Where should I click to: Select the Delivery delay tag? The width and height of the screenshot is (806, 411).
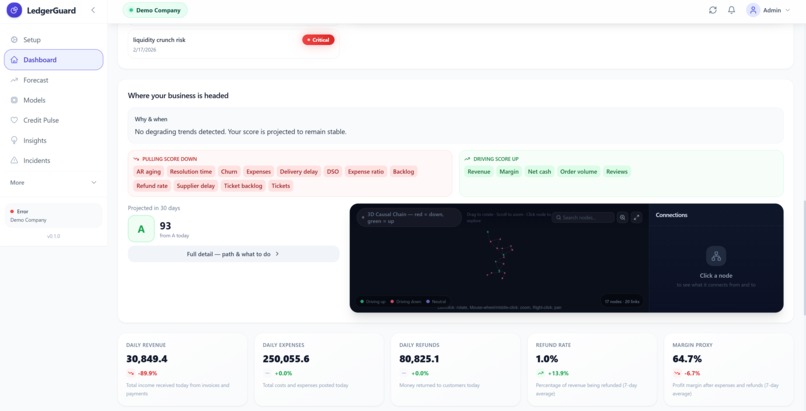click(x=299, y=172)
